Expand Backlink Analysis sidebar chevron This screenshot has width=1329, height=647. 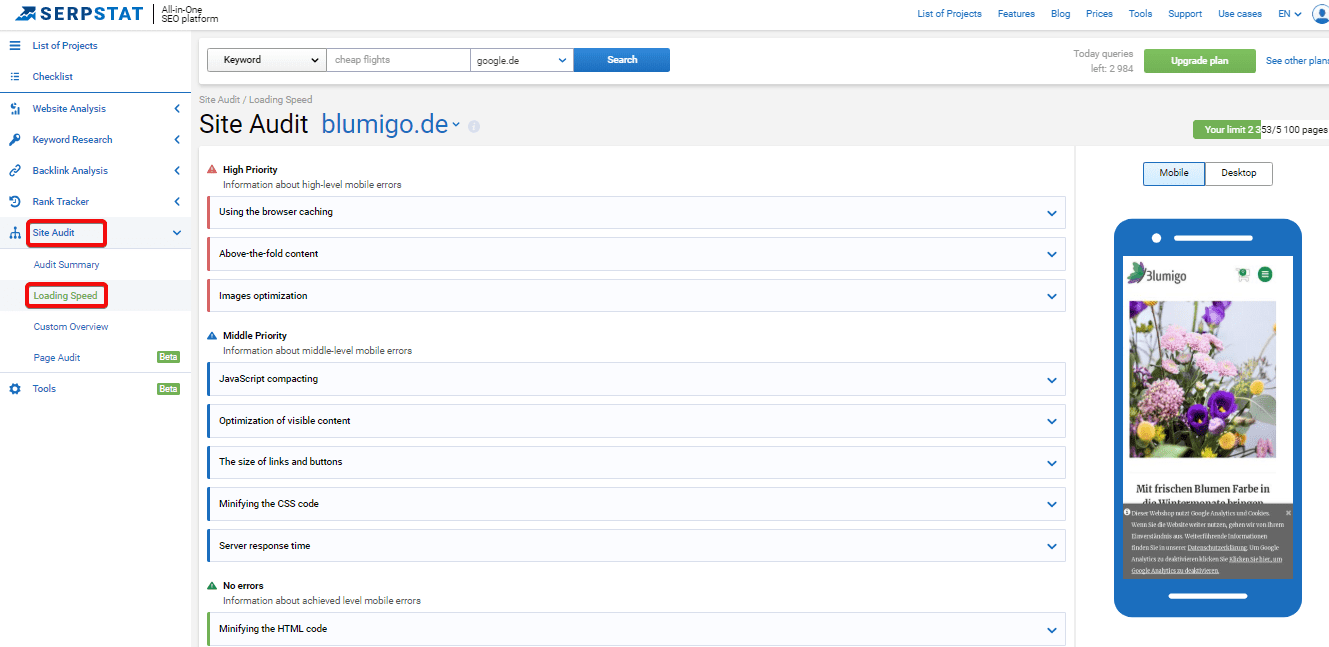click(177, 171)
